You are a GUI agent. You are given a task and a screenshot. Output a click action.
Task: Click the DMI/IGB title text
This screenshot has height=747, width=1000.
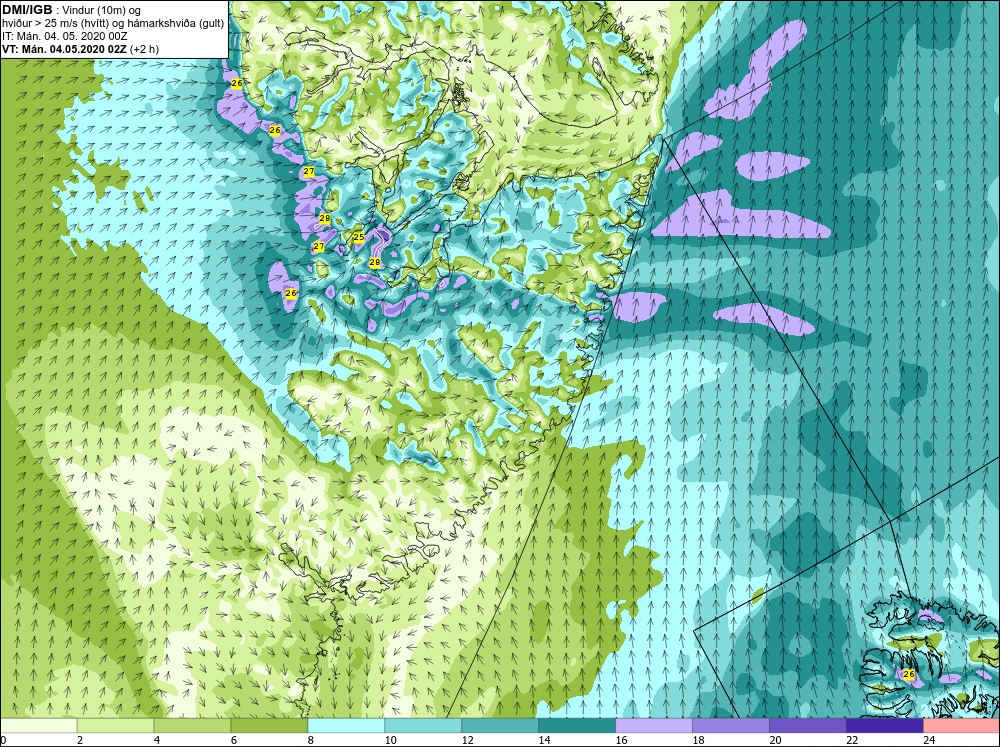tap(27, 10)
